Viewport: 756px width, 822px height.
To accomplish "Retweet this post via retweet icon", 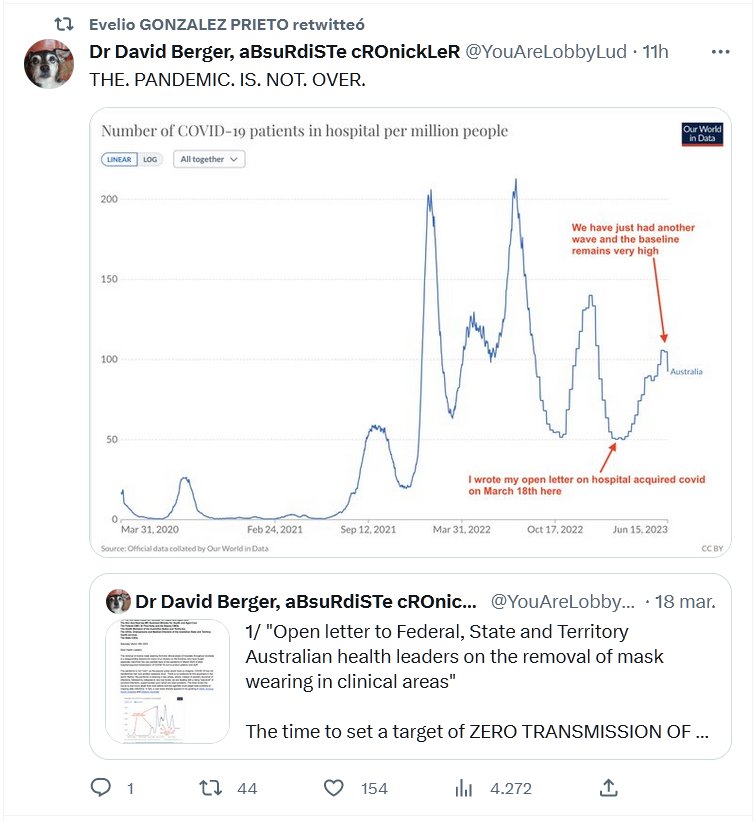I will [211, 788].
